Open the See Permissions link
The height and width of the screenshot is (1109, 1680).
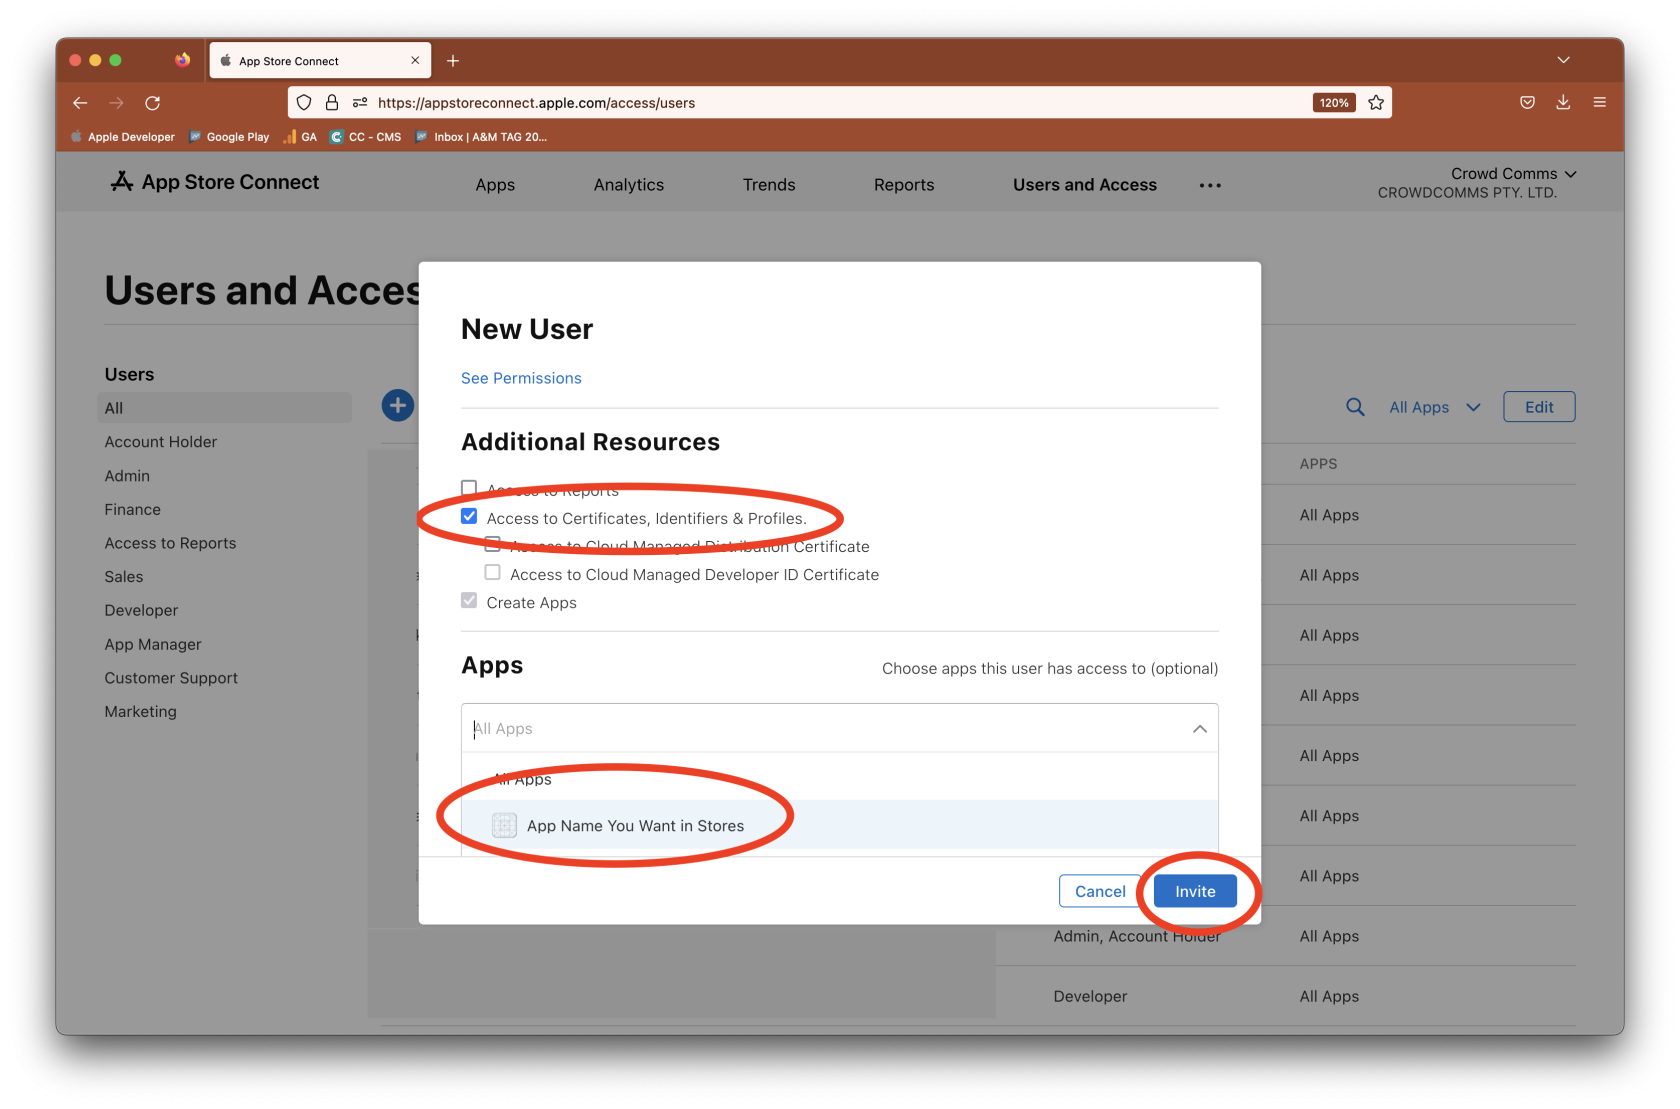(x=521, y=378)
